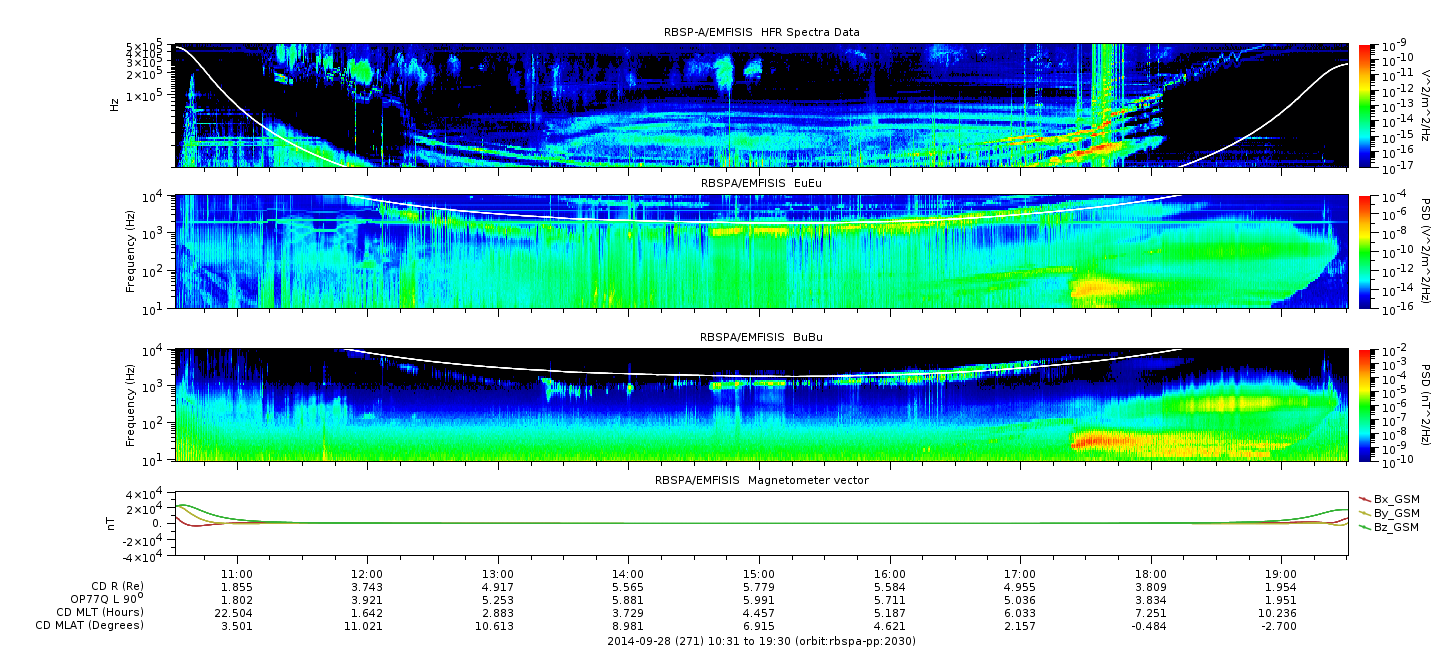Click the 11:00 time axis label

pos(236,571)
